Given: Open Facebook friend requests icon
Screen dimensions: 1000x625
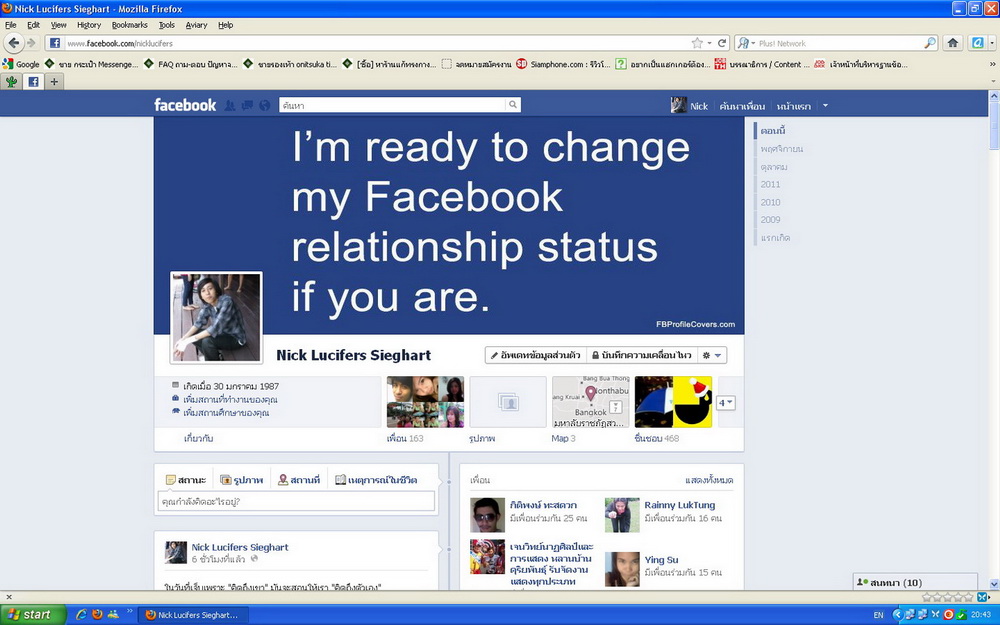Looking at the screenshot, I should click(x=230, y=105).
